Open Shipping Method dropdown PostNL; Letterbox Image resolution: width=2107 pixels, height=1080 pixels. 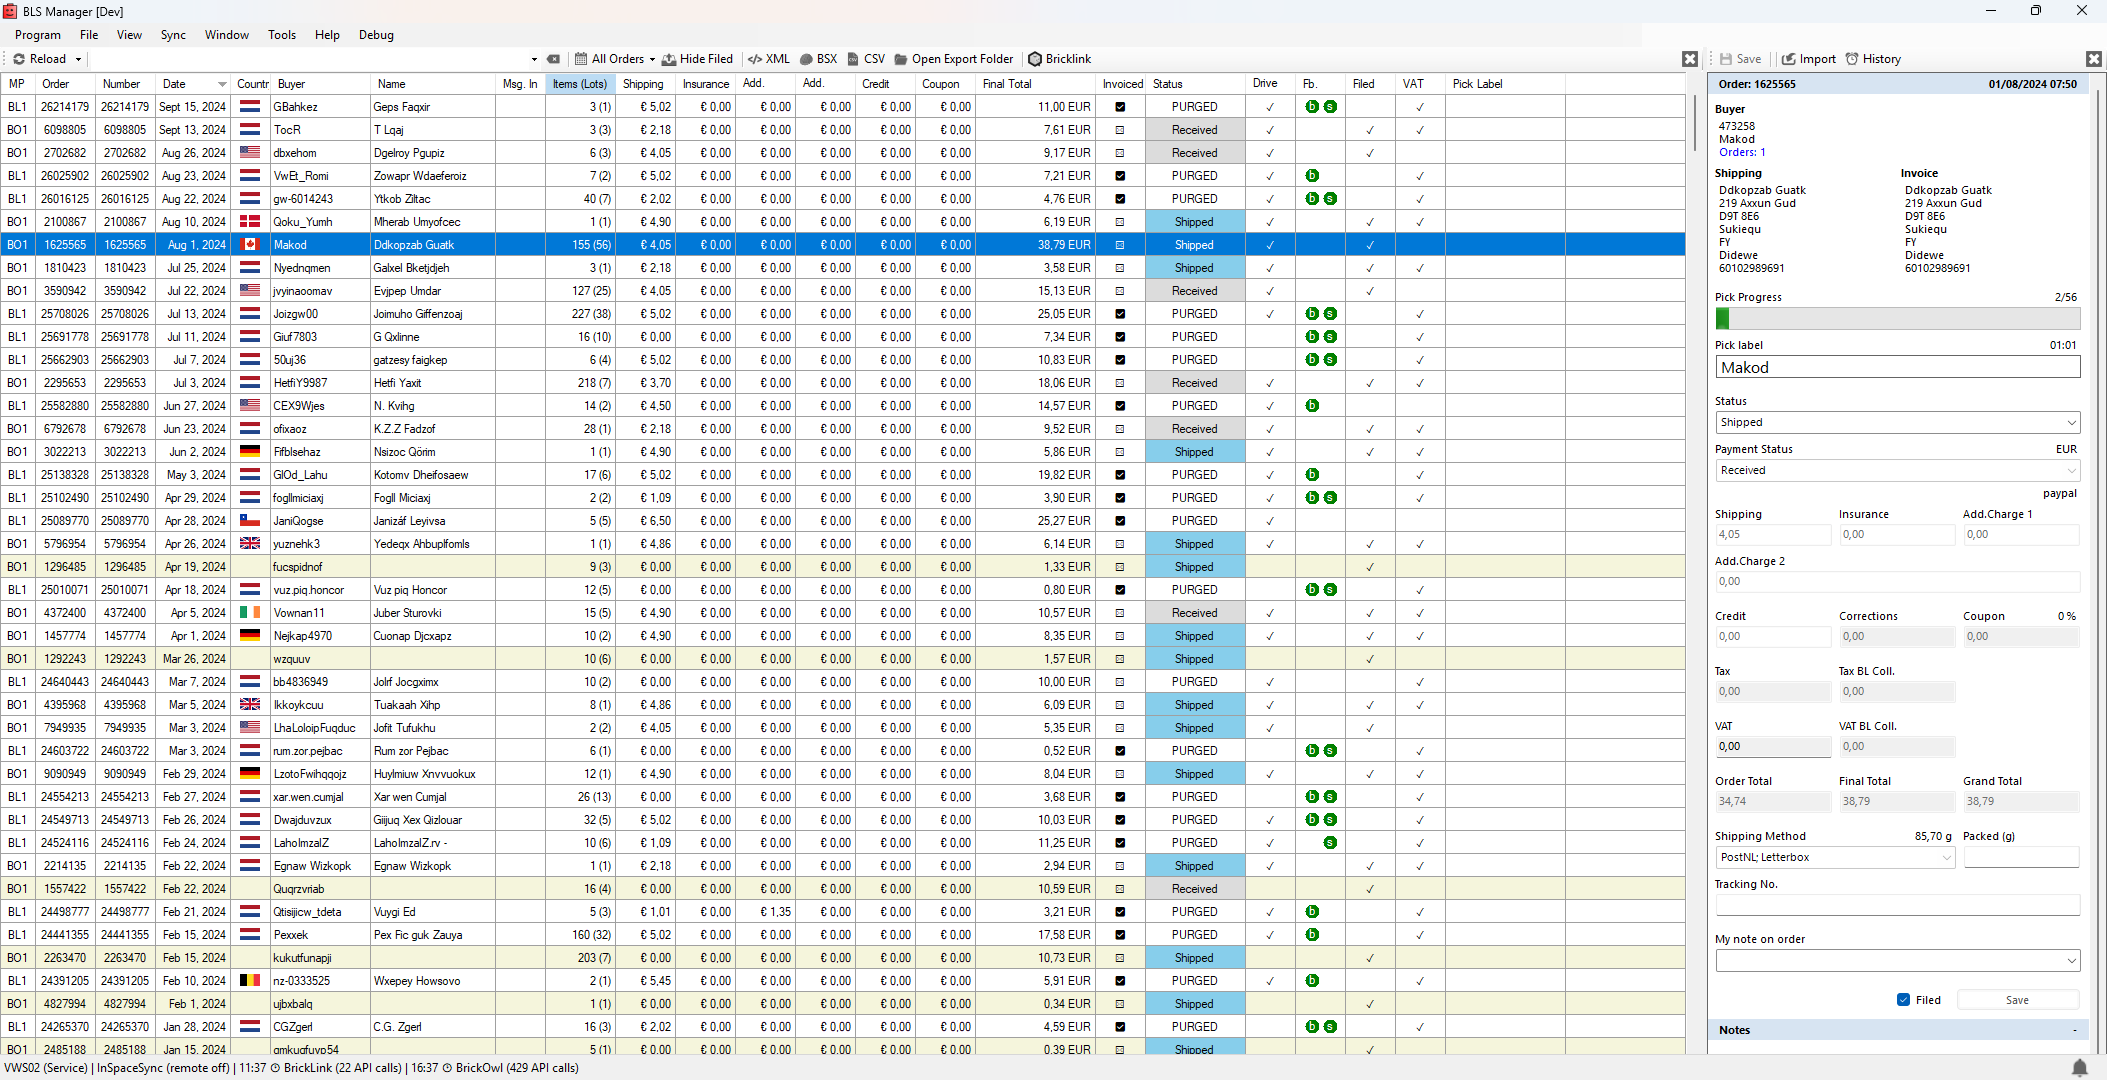tap(1835, 857)
